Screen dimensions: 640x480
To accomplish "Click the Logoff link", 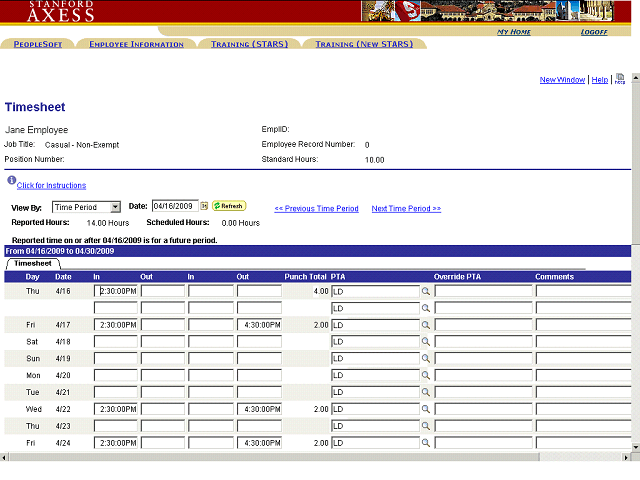I will point(594,32).
